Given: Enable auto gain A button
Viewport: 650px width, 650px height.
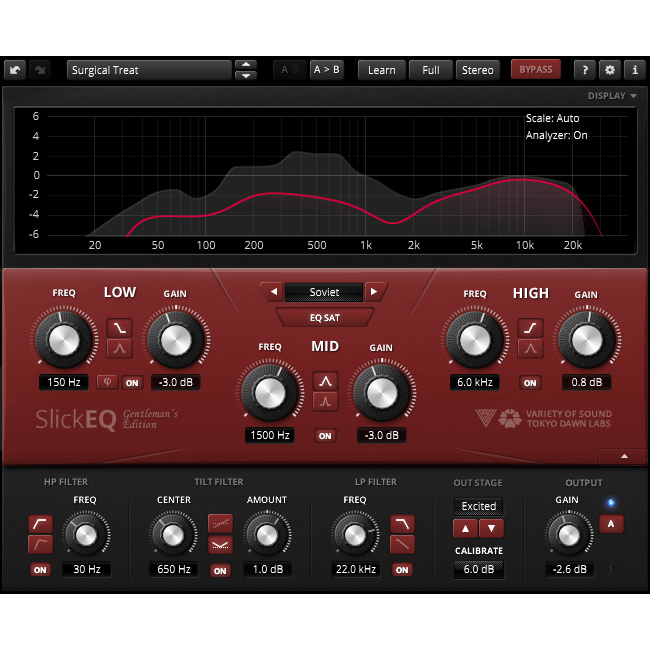Looking at the screenshot, I should pyautogui.click(x=611, y=524).
